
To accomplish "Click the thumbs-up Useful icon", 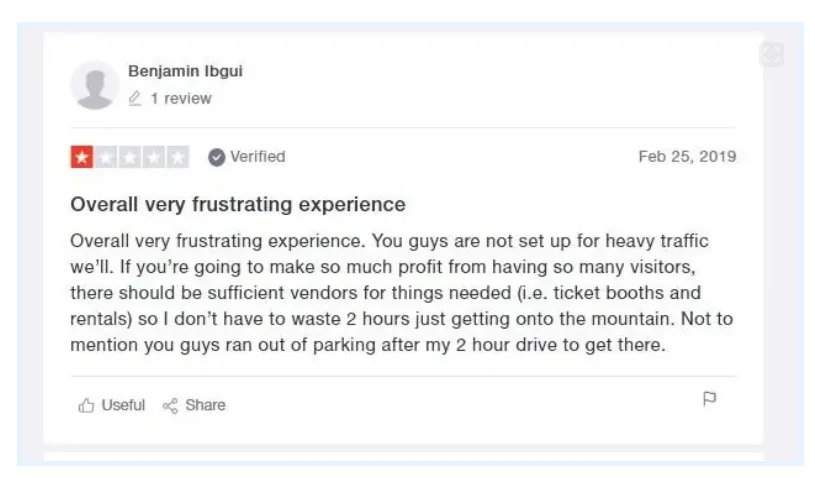I will click(86, 405).
